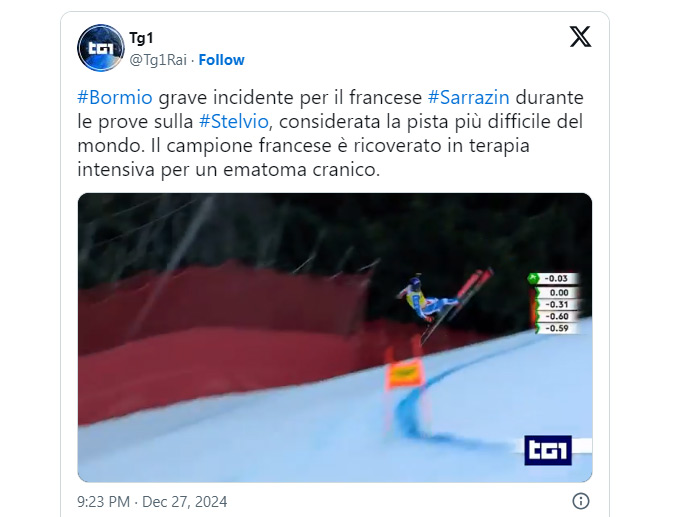Screen dimensions: 677x517
Task: Click the airborne skier in the video
Action: click(430, 300)
